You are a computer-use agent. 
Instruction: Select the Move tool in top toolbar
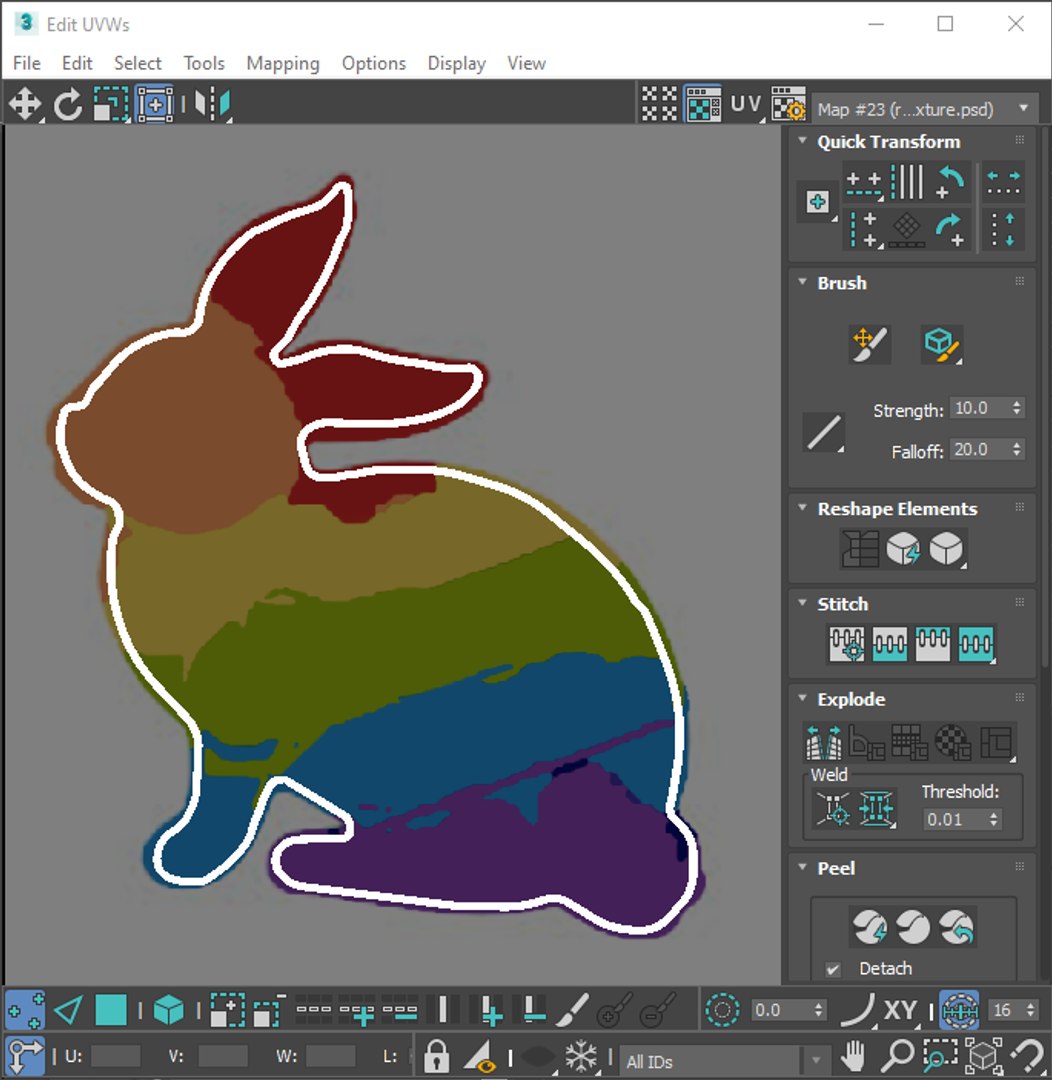tap(25, 105)
